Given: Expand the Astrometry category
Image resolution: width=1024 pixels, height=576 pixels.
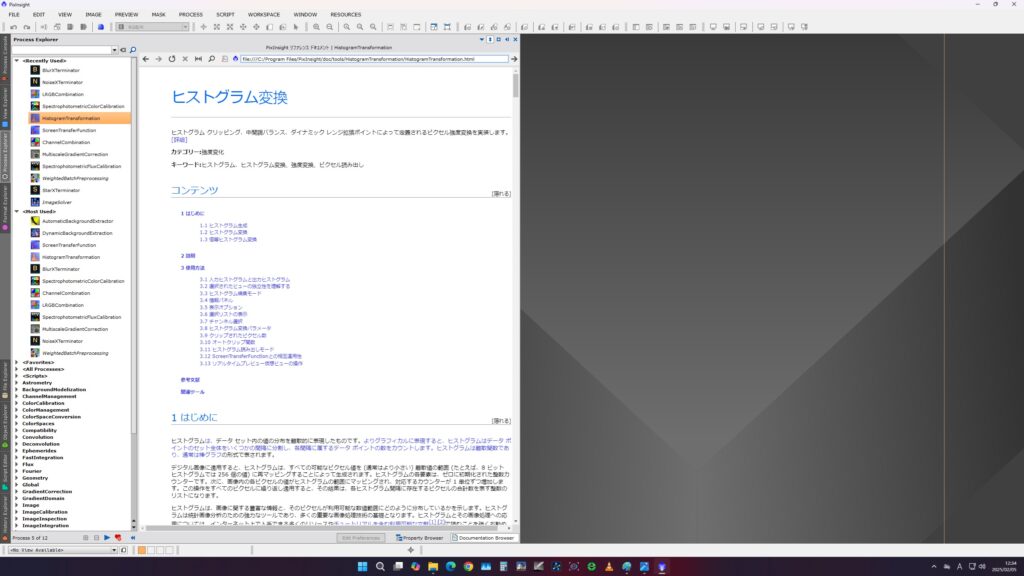Looking at the screenshot, I should pyautogui.click(x=17, y=383).
